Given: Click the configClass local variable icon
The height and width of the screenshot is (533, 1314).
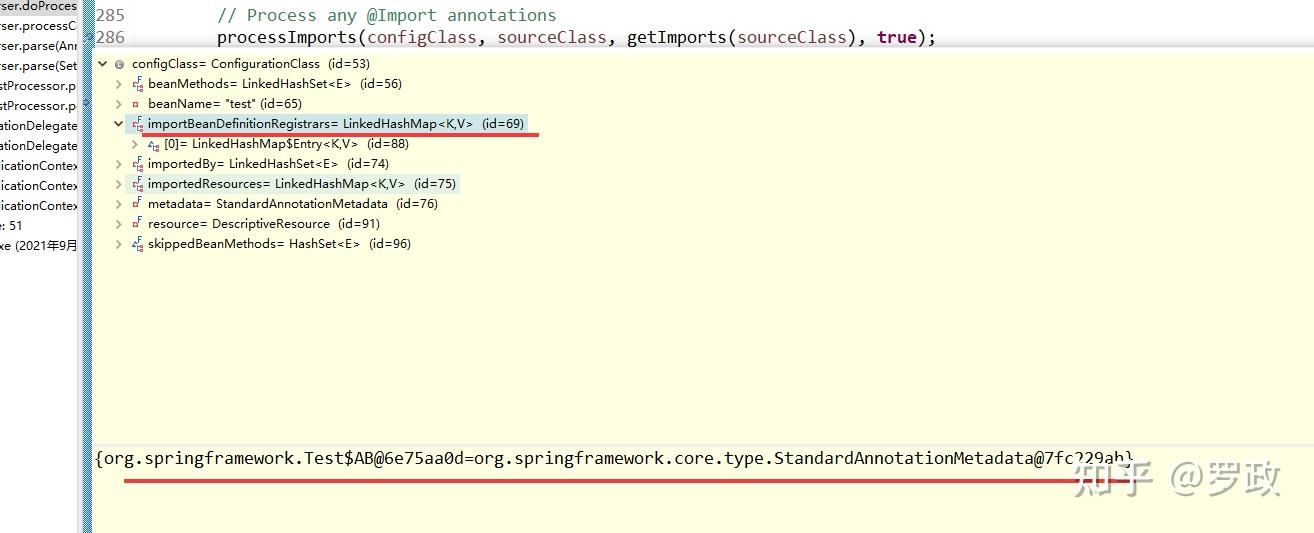Looking at the screenshot, I should (x=120, y=64).
